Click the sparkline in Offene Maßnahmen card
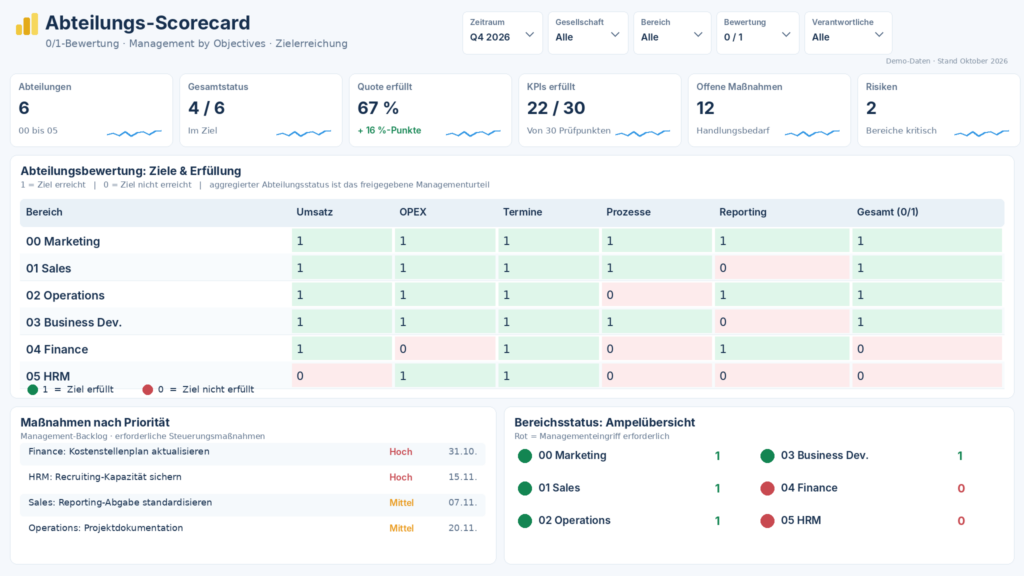The image size is (1024, 576). point(812,133)
